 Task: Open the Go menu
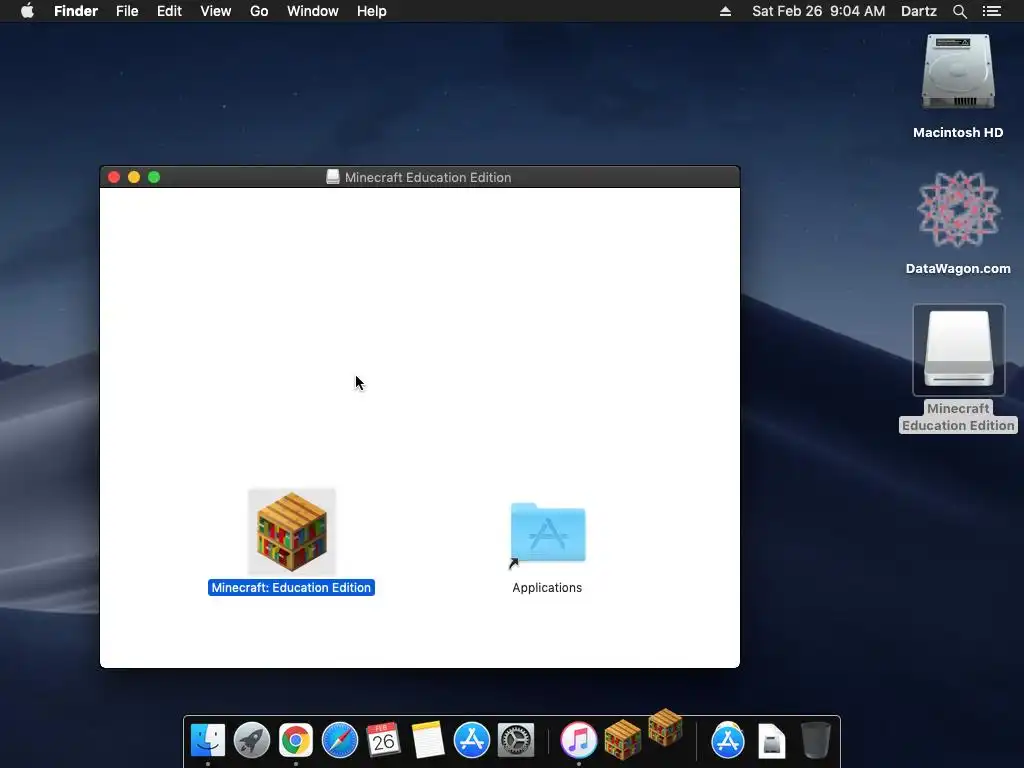(x=259, y=11)
